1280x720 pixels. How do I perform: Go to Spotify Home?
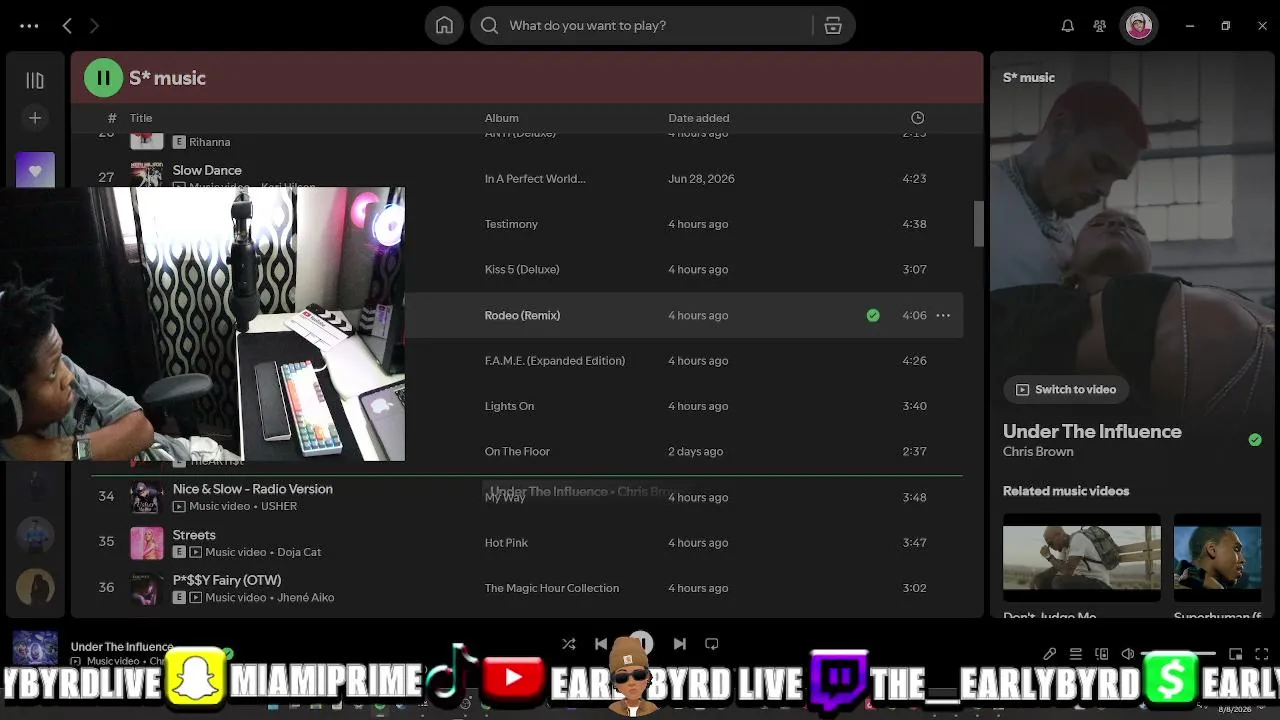point(444,26)
